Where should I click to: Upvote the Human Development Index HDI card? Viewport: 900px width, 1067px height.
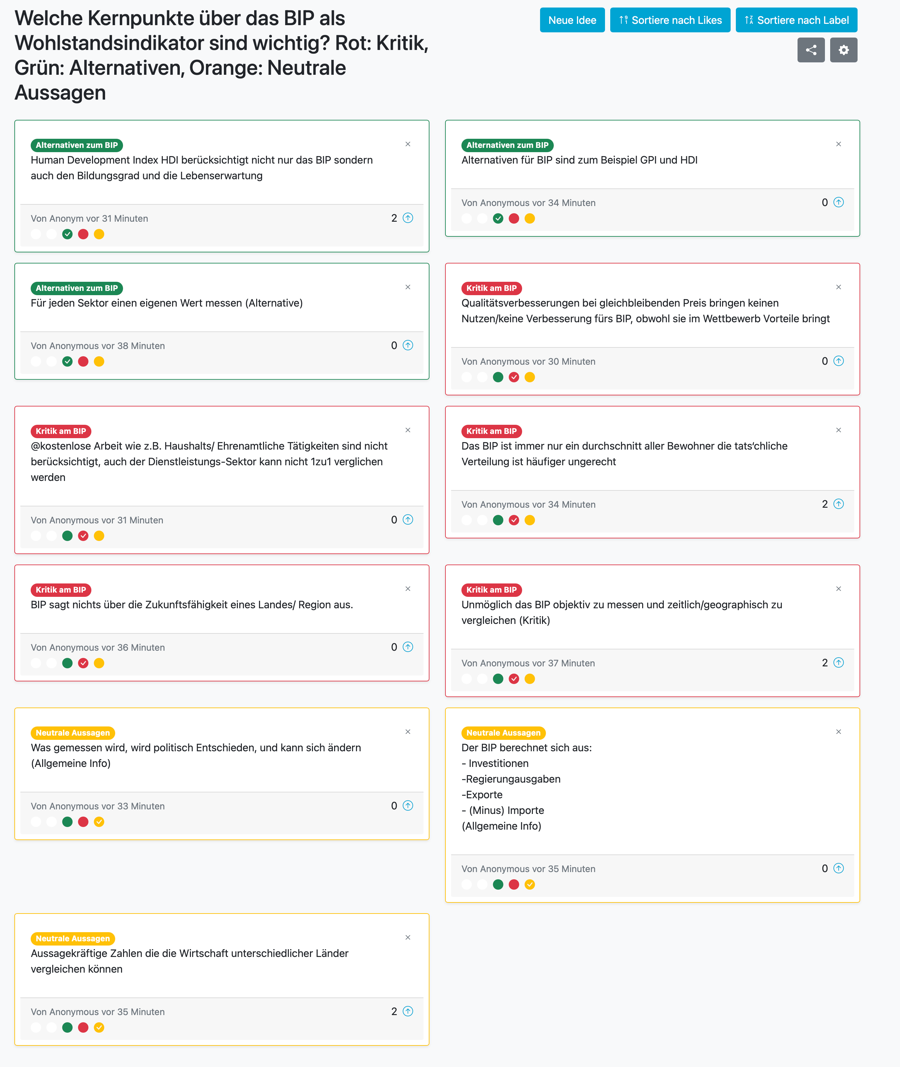click(x=408, y=218)
